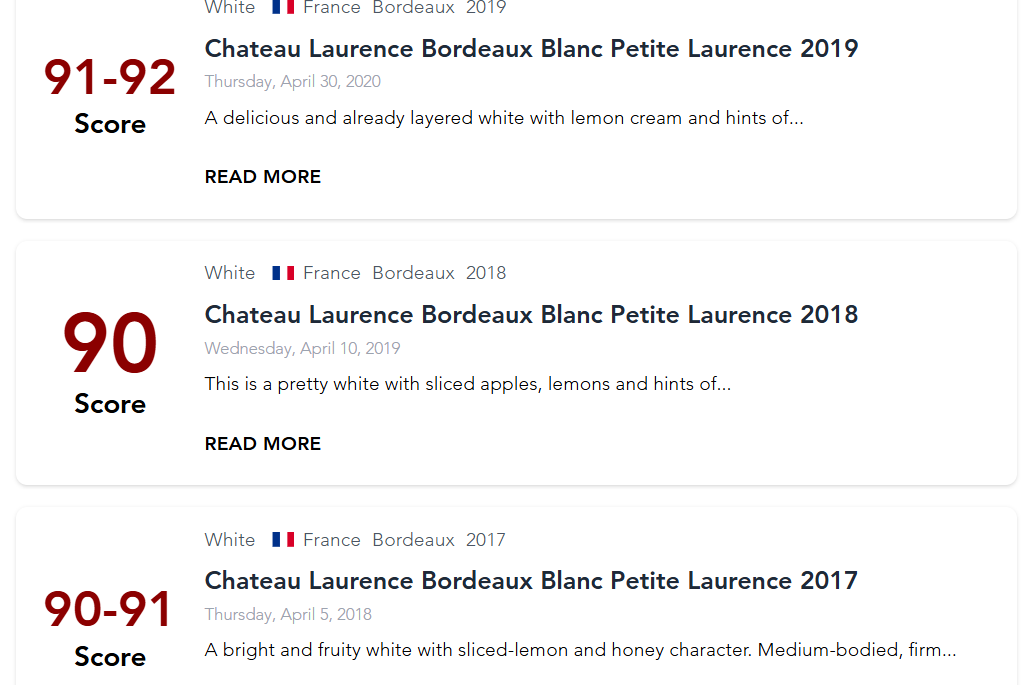The width and height of the screenshot is (1026, 685).
Task: Select the large 90 score rating
Action: click(x=110, y=344)
